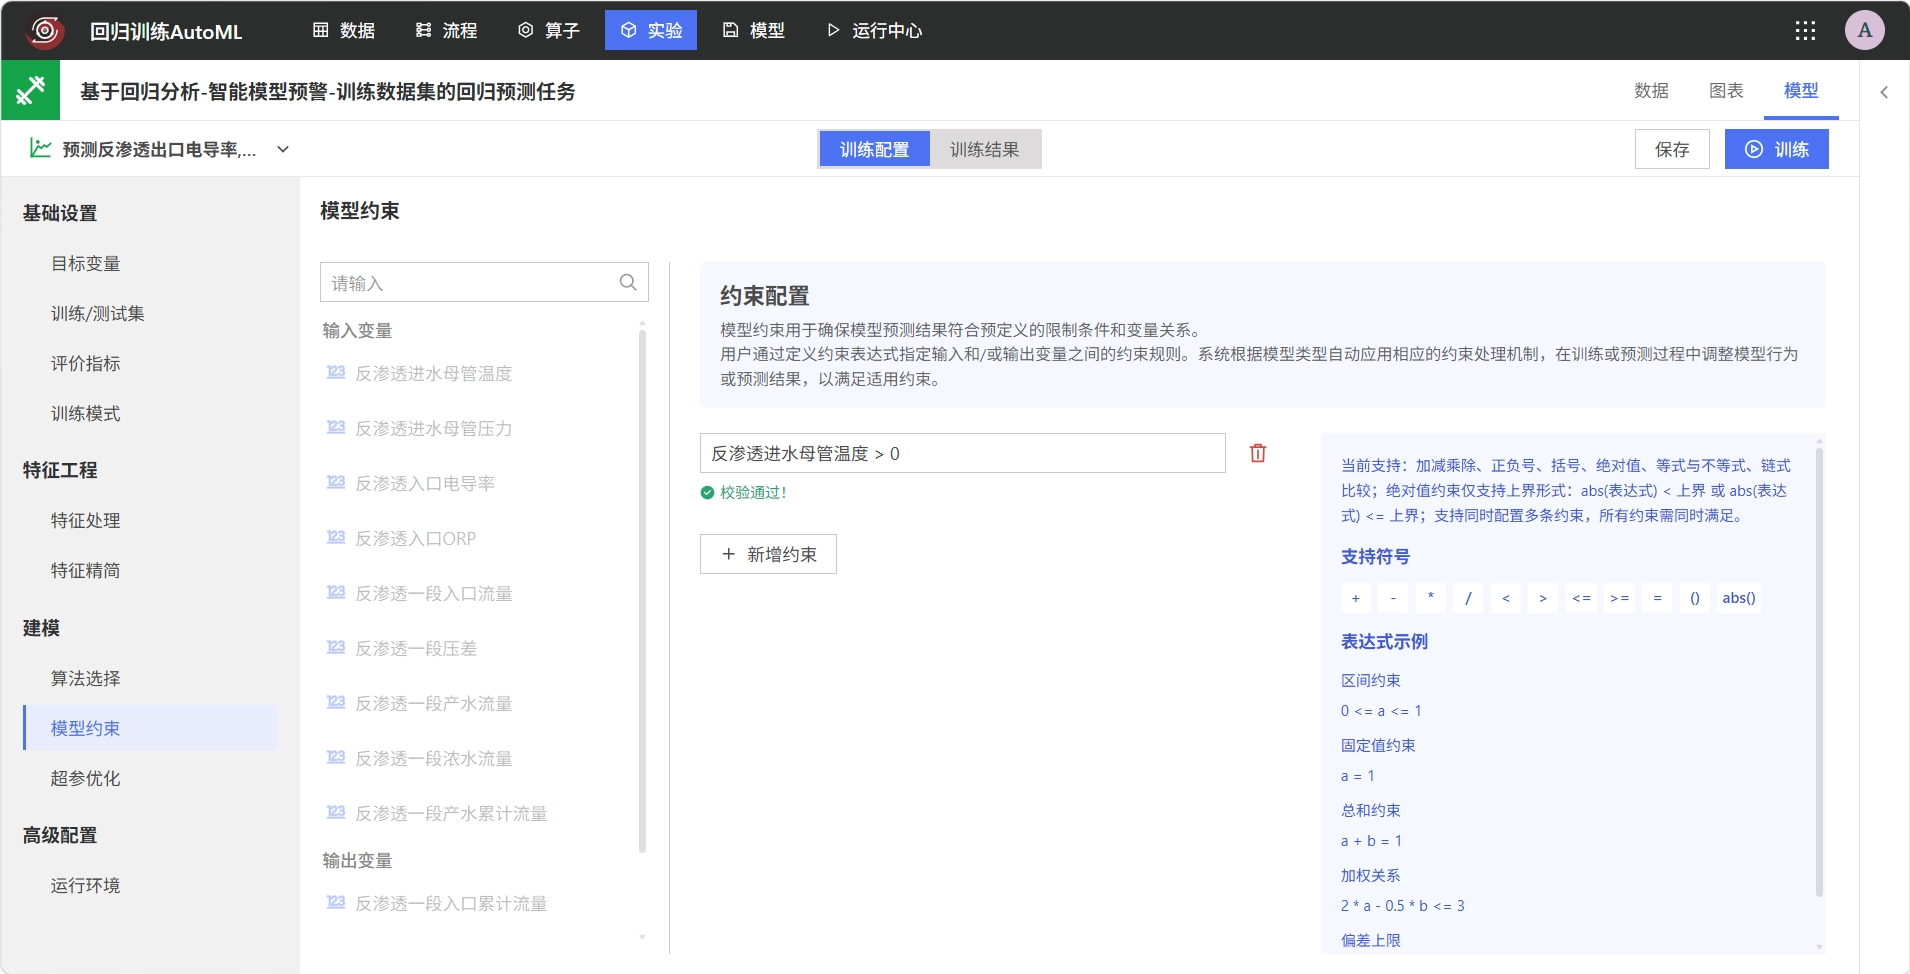1910x974 pixels.
Task: Open the user avatar A menu
Action: click(1865, 30)
